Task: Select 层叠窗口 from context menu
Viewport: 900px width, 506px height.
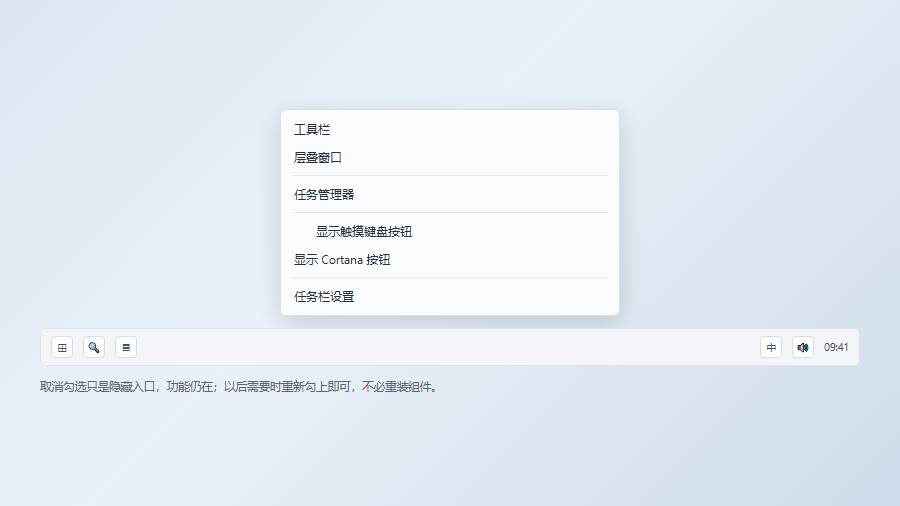Action: click(x=449, y=157)
